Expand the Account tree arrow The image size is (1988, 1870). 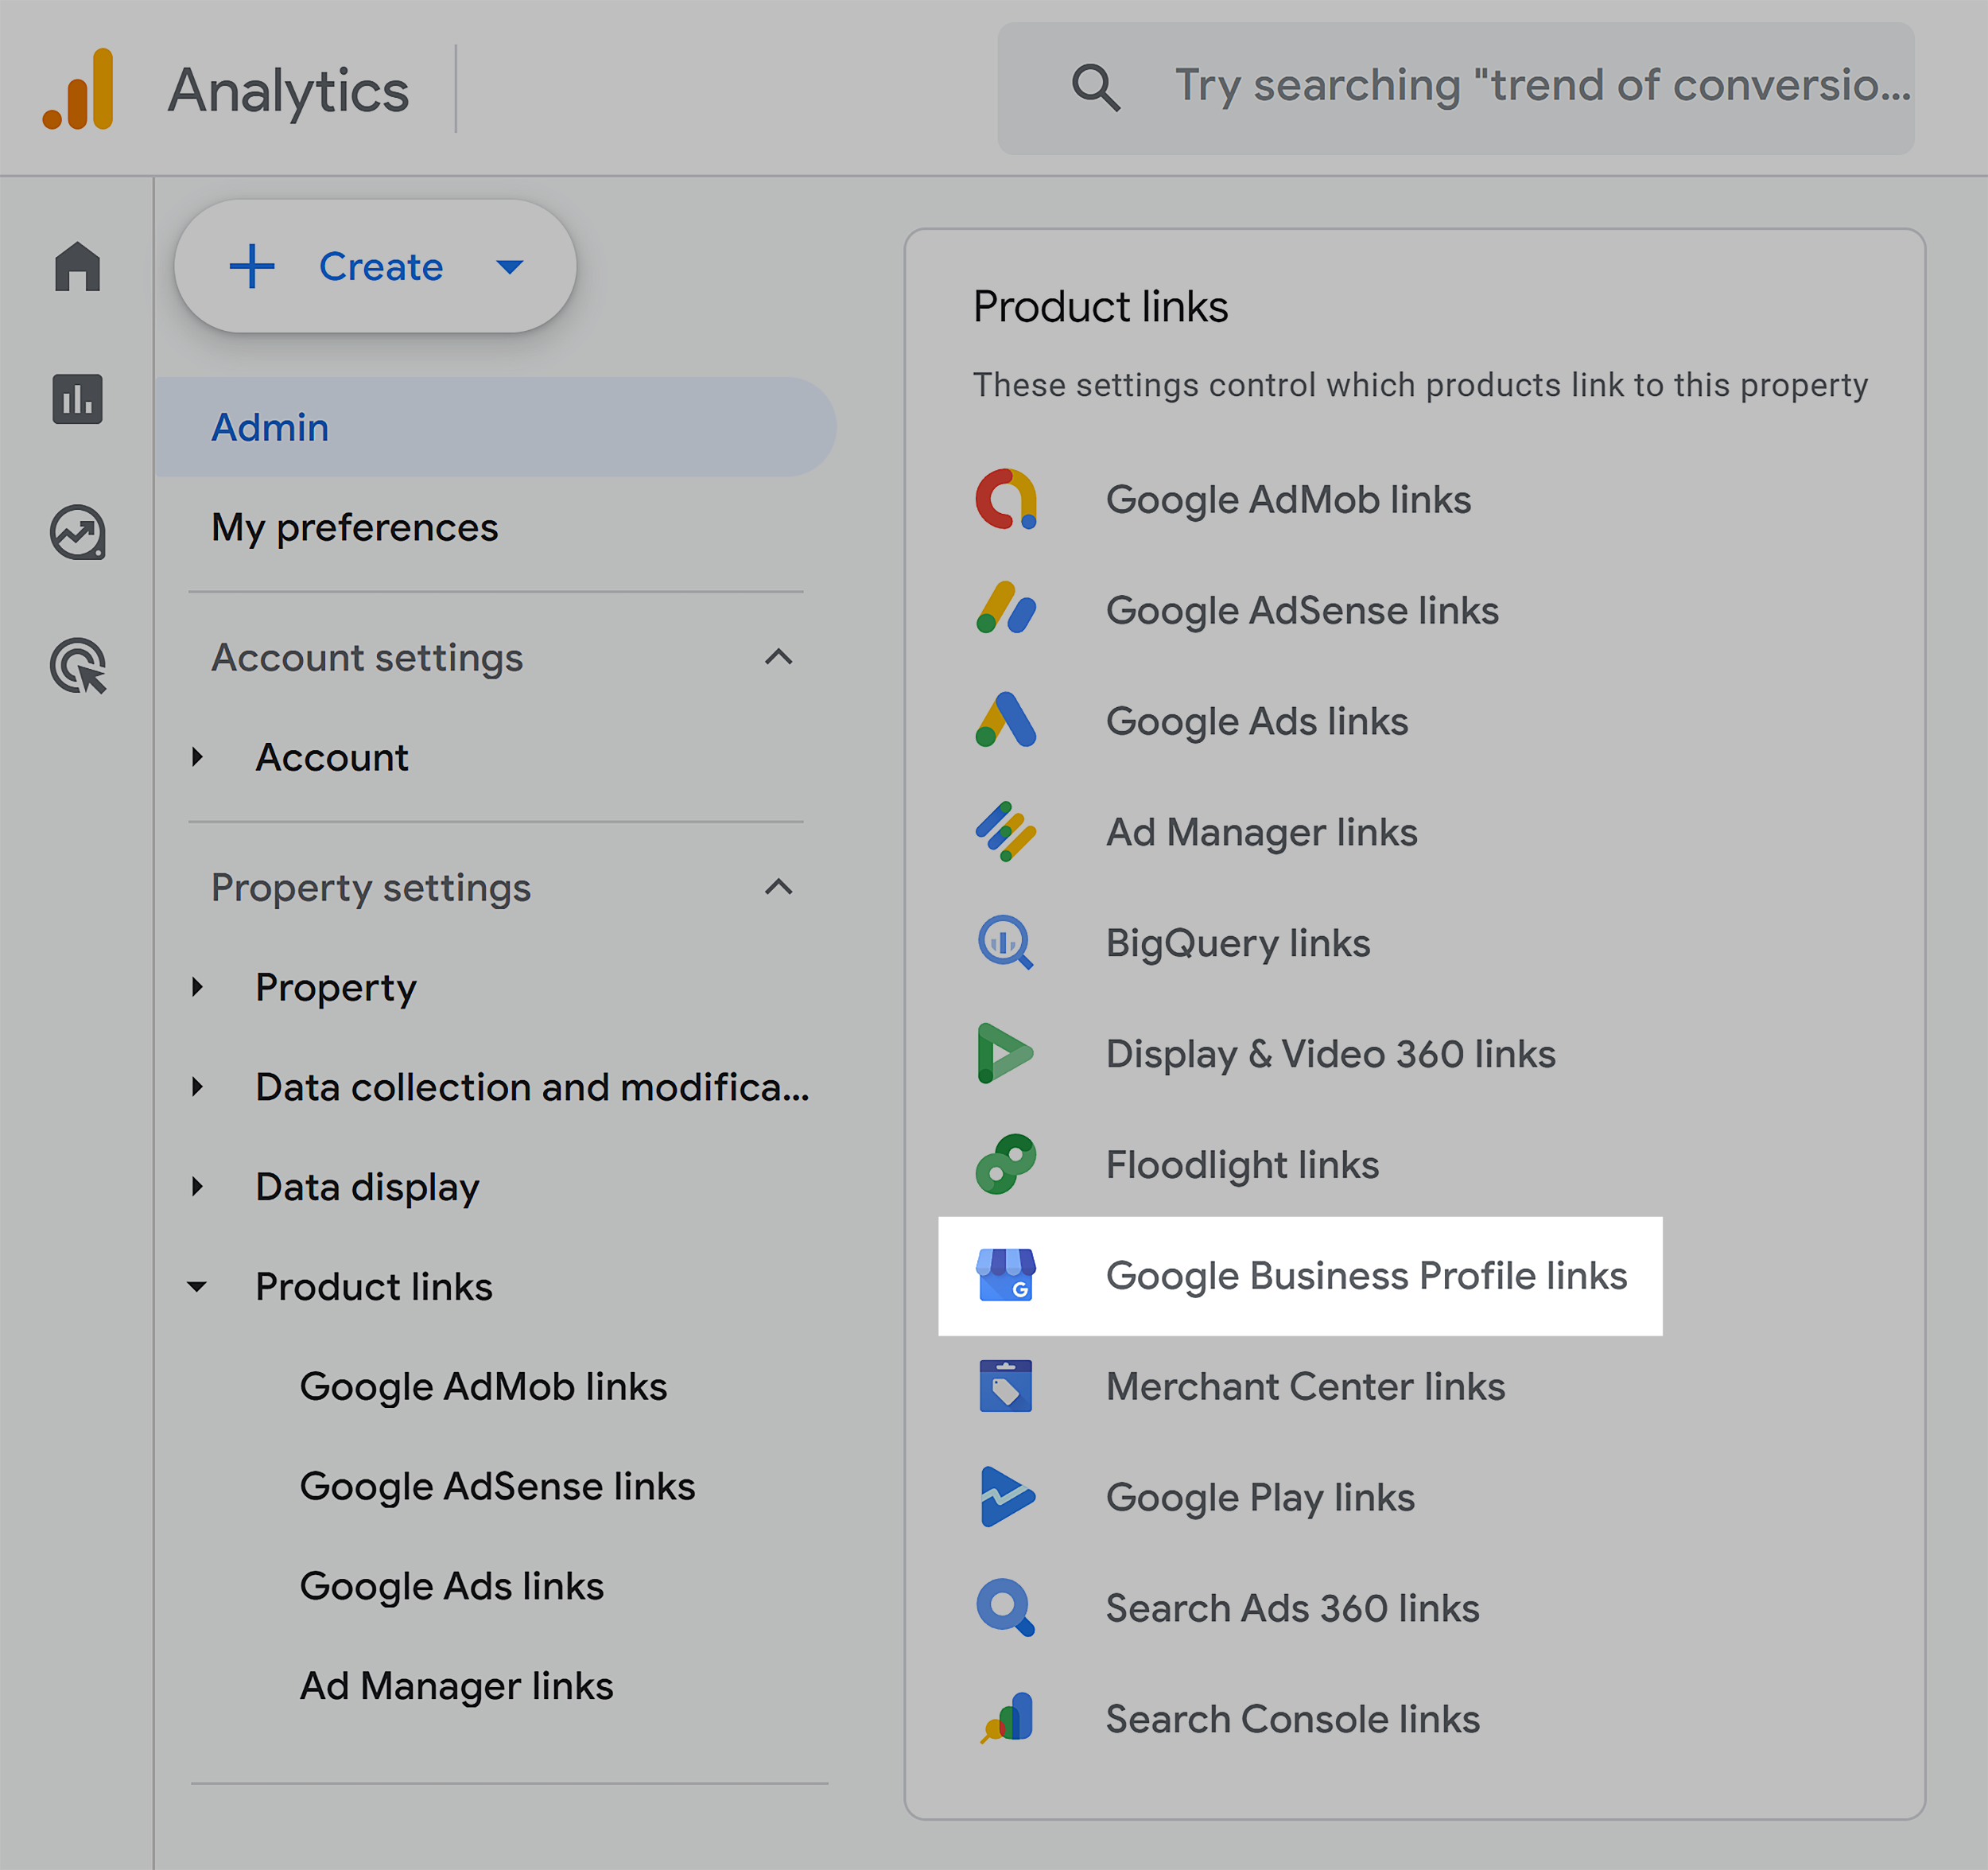click(198, 757)
